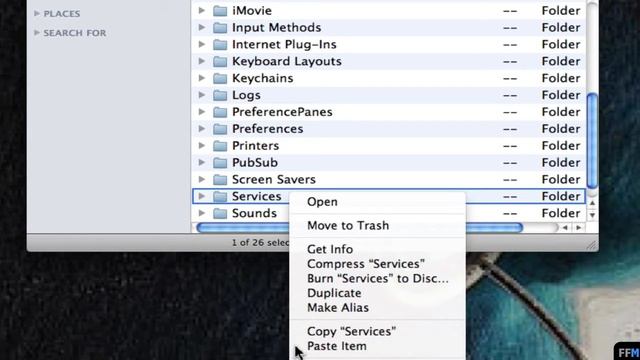Click the scroll up arrow
The height and width of the screenshot is (360, 640).
coord(593,203)
